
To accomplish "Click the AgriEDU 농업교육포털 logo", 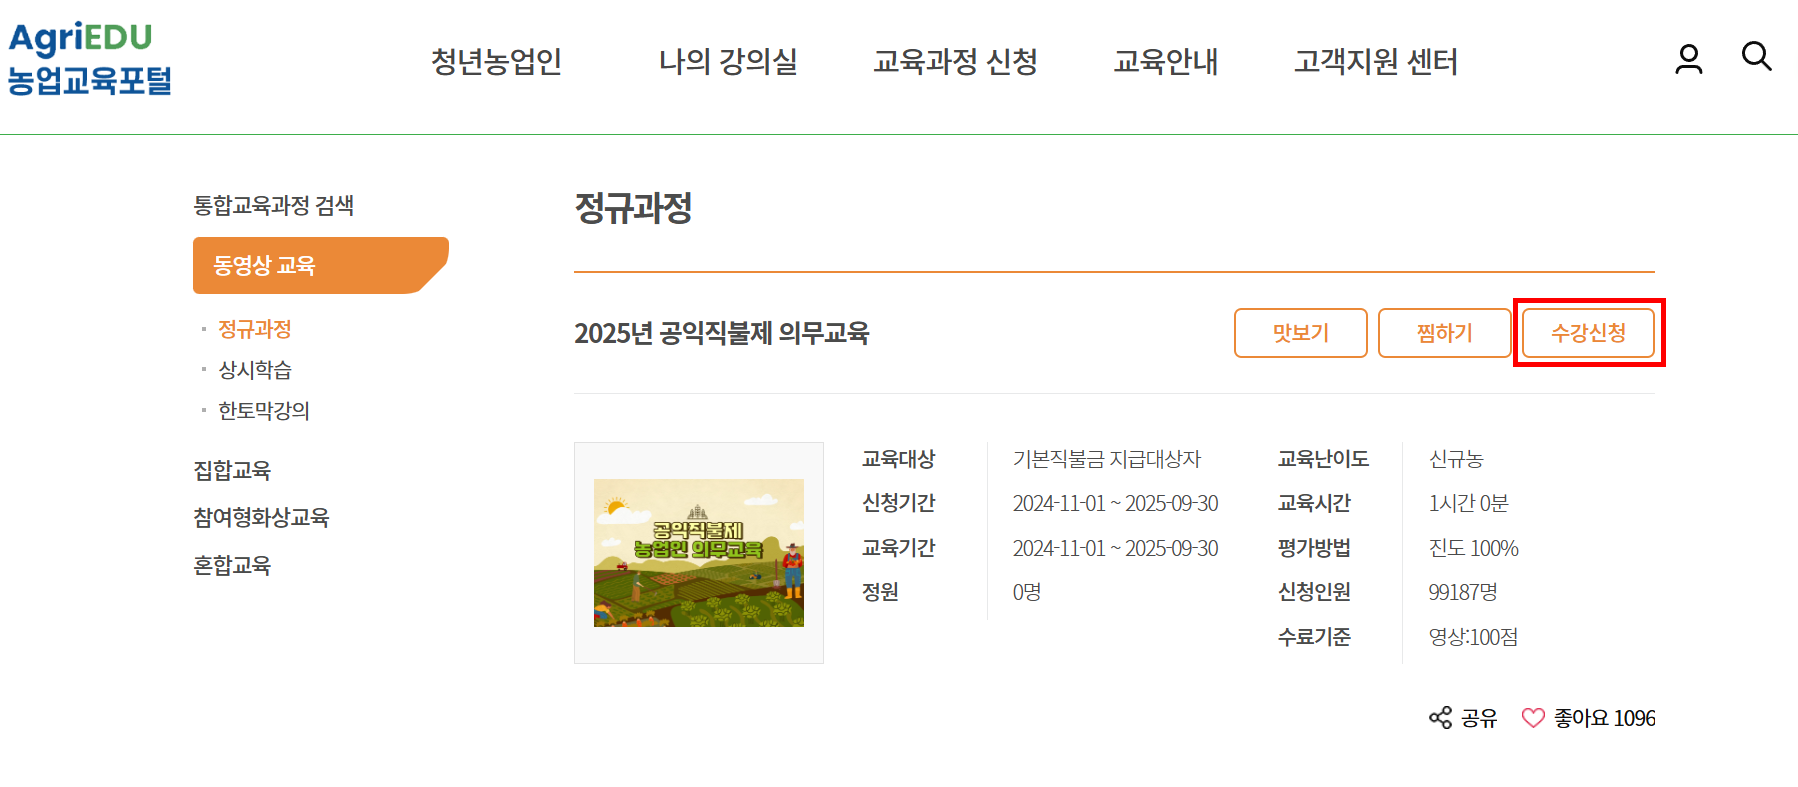I will tap(90, 59).
